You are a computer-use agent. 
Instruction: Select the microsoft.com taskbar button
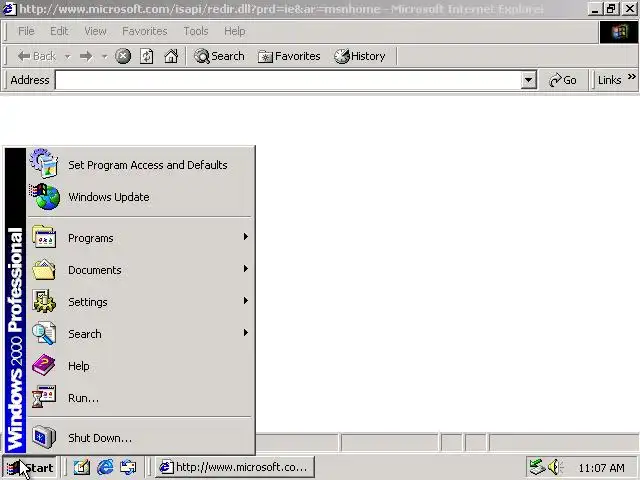pyautogui.click(x=235, y=467)
